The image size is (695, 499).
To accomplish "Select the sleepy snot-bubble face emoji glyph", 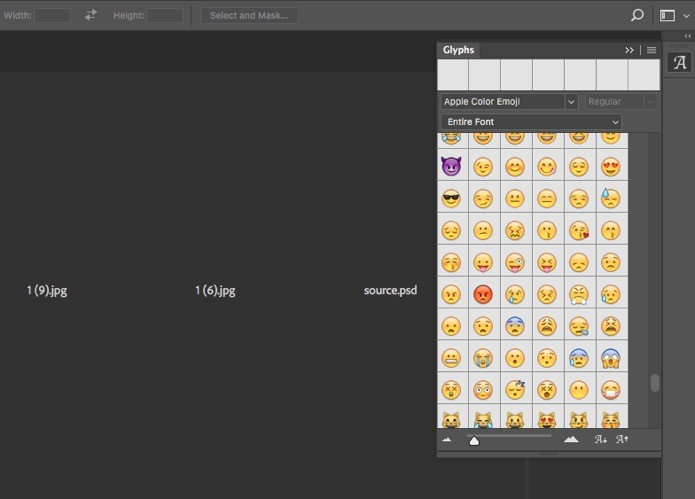I will coord(579,326).
